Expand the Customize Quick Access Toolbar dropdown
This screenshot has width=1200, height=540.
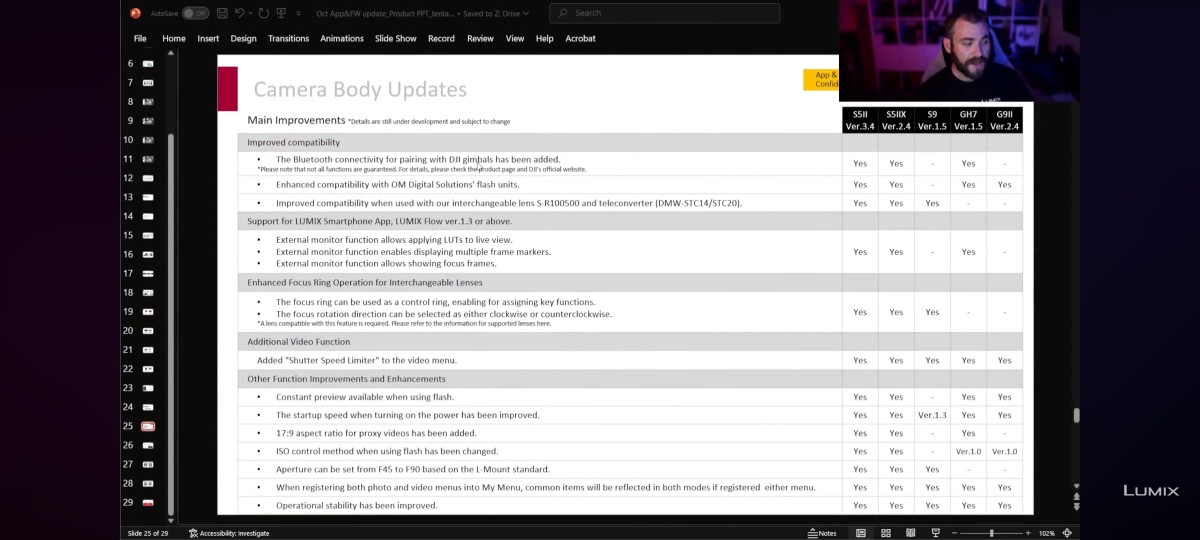click(x=299, y=14)
